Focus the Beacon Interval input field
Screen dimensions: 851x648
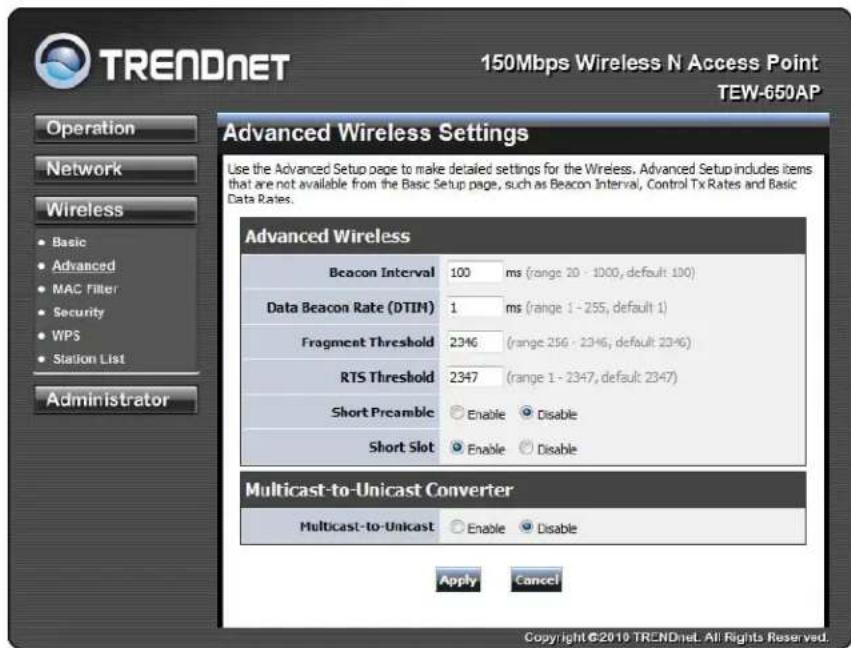pos(474,272)
